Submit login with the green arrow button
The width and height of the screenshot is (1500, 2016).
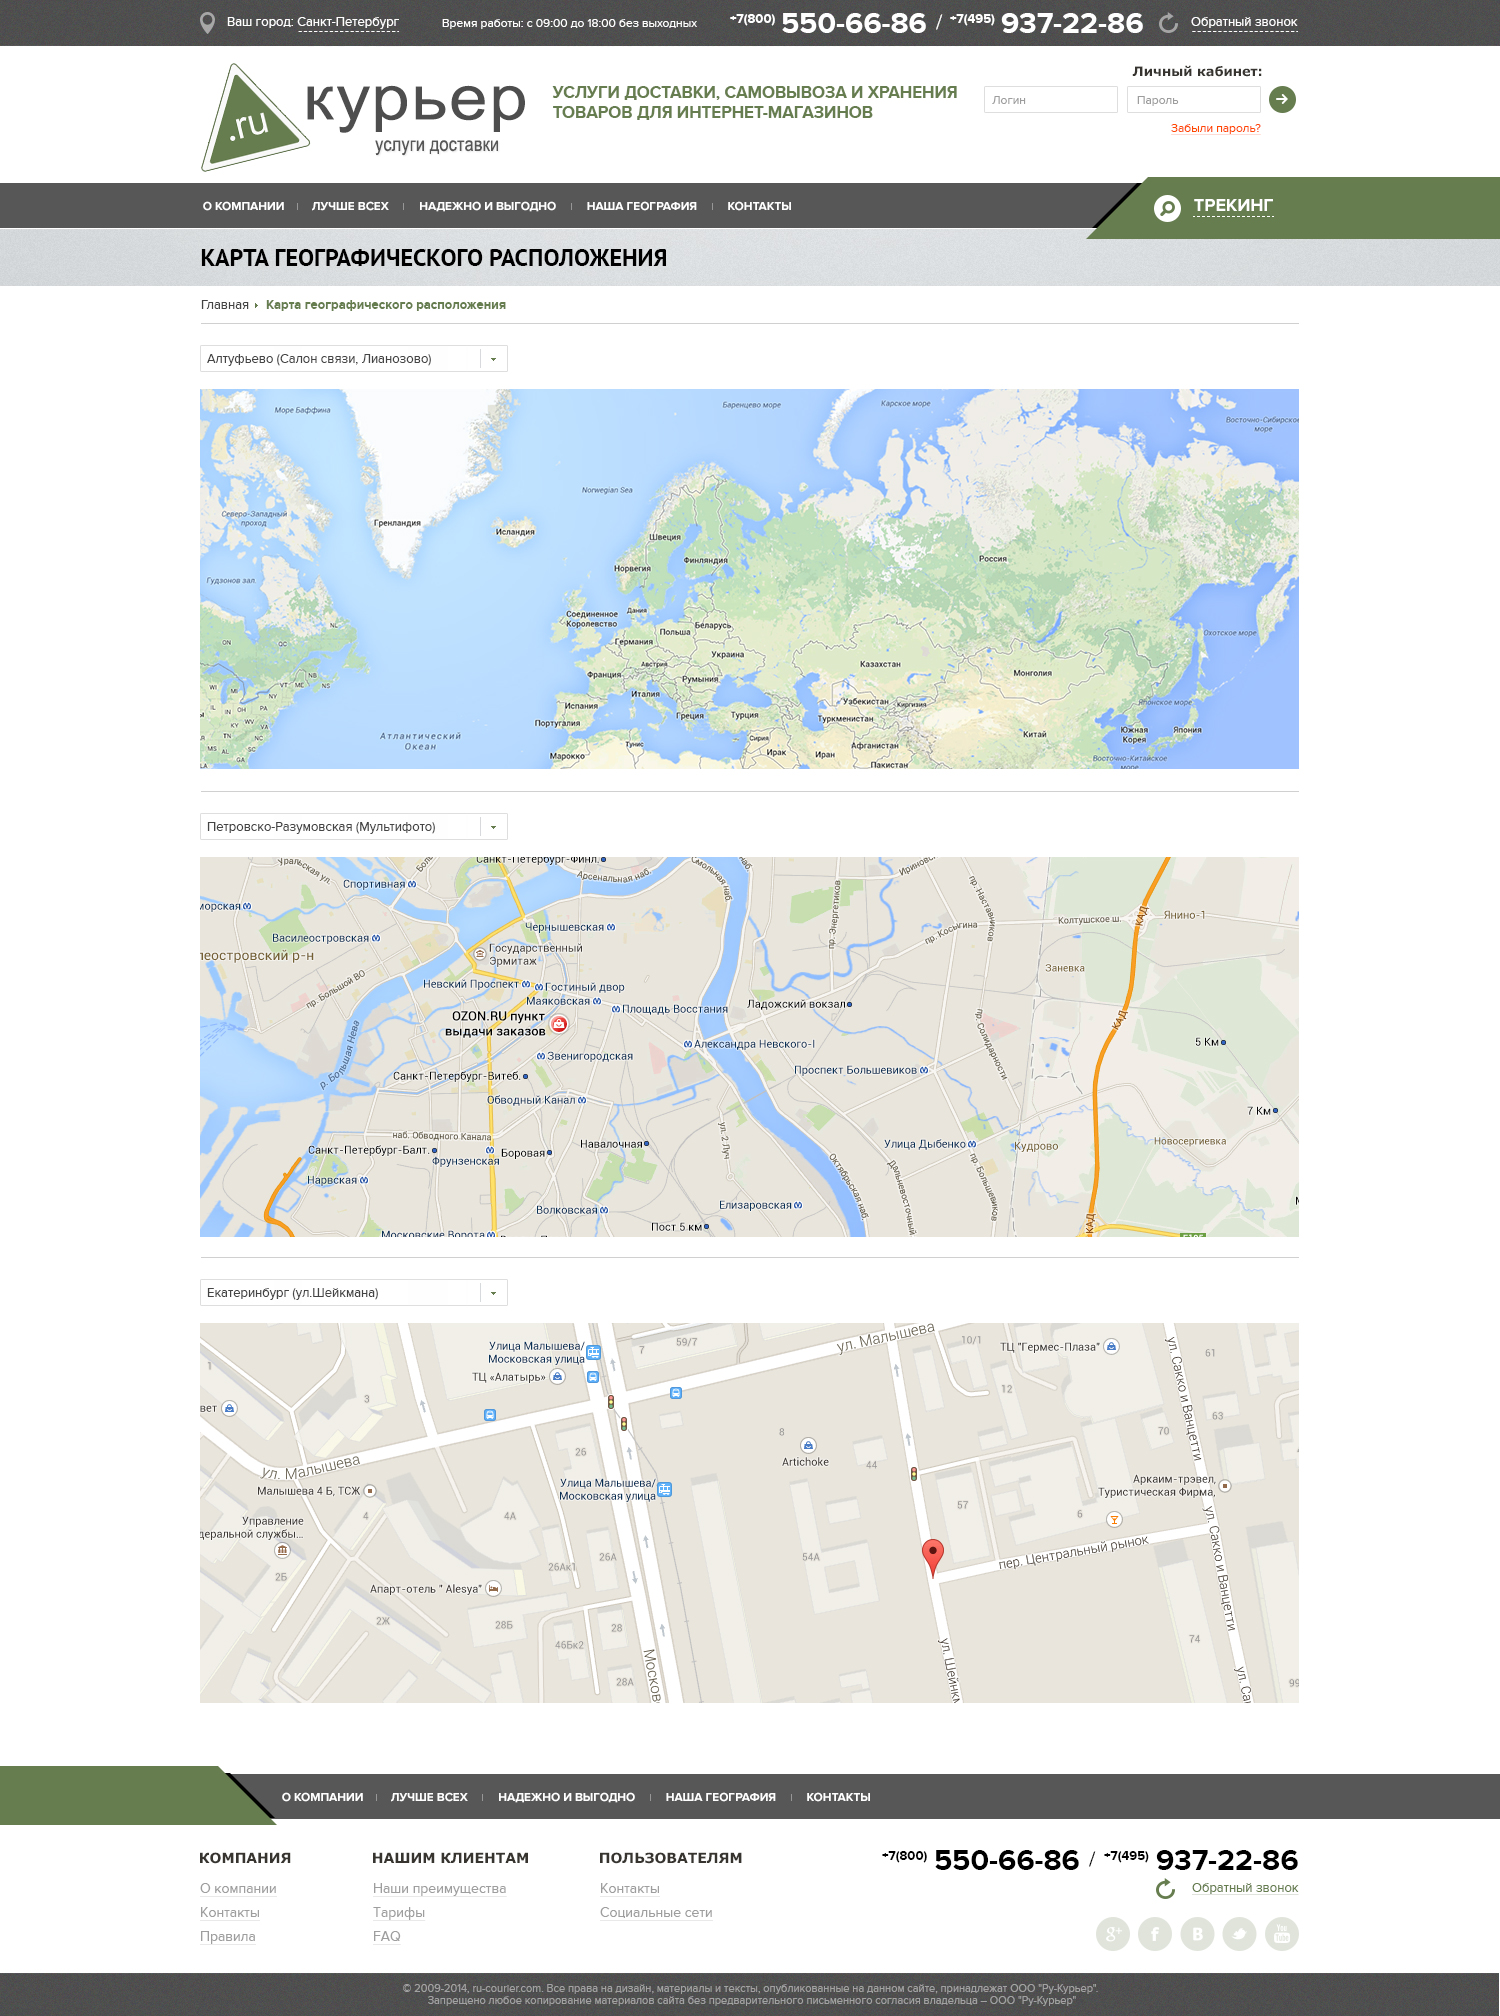coord(1282,99)
